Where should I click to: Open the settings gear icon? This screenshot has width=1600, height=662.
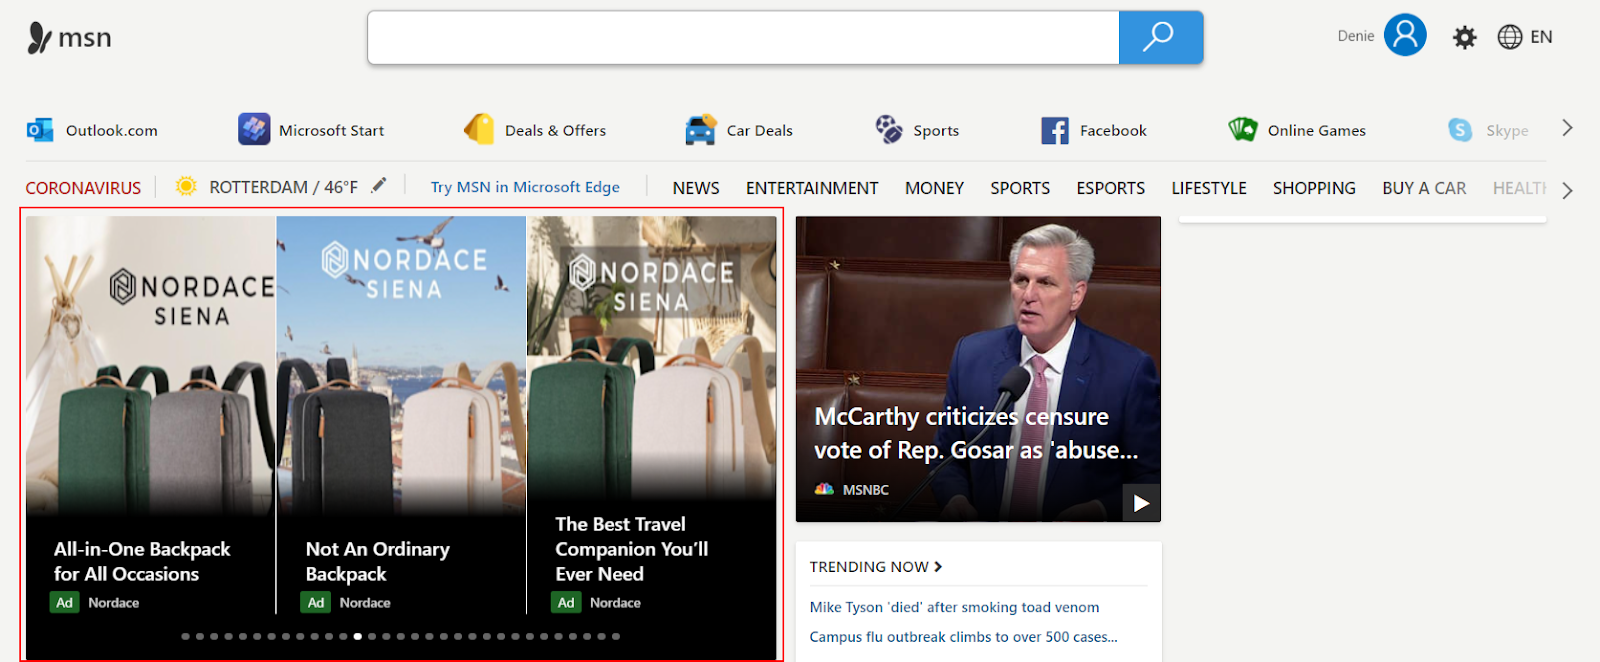[1464, 38]
